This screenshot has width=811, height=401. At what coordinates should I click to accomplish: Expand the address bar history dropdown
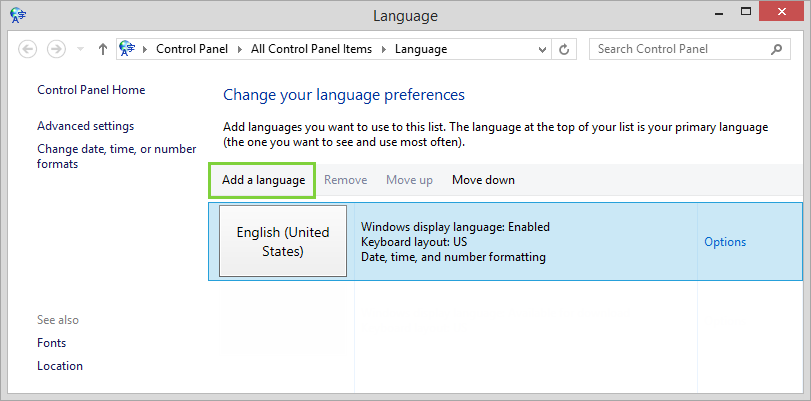541,49
